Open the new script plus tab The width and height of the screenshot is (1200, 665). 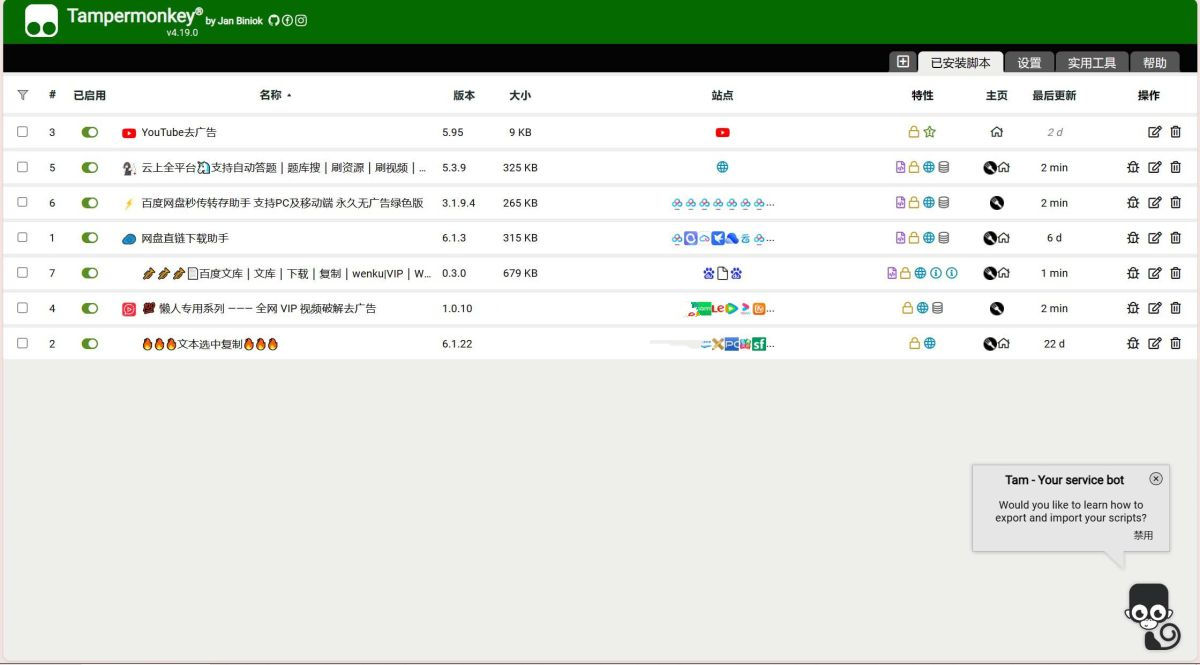pos(903,62)
